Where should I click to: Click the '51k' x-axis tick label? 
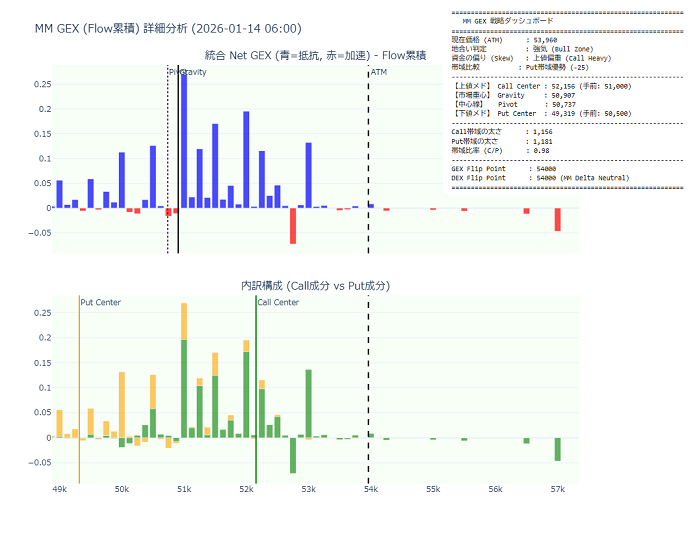pos(184,489)
